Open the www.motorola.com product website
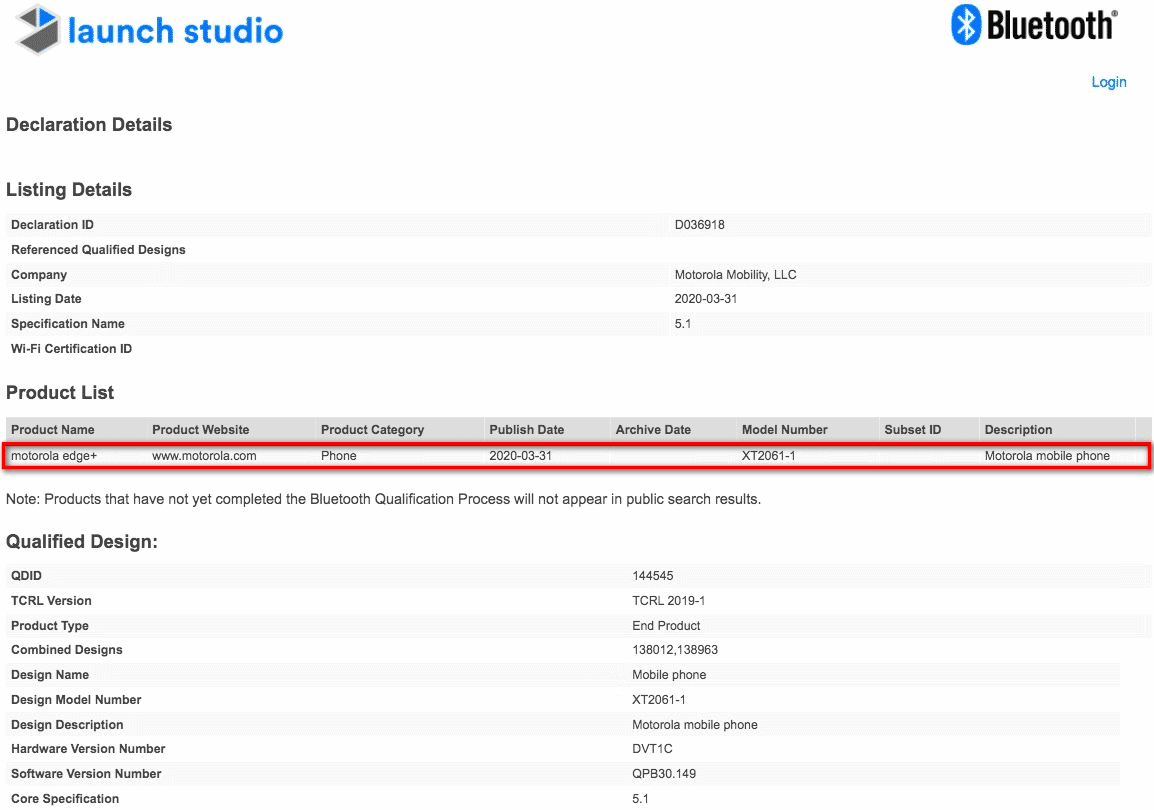The height and width of the screenshot is (810, 1154). (204, 456)
